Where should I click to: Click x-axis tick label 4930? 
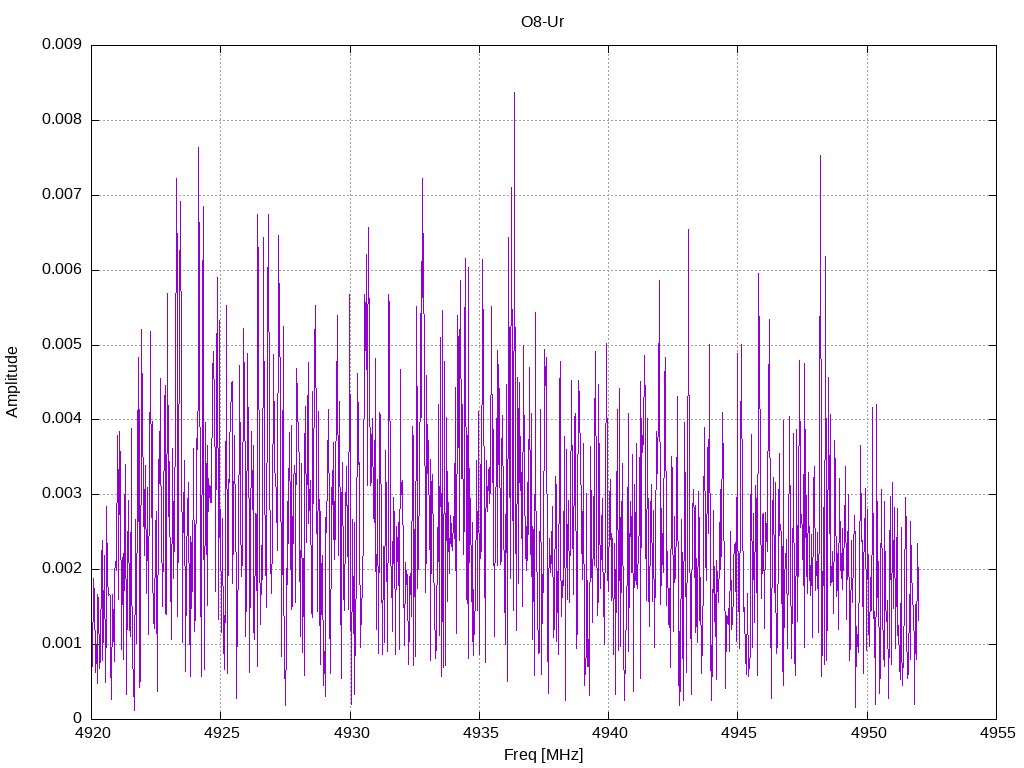pos(351,733)
